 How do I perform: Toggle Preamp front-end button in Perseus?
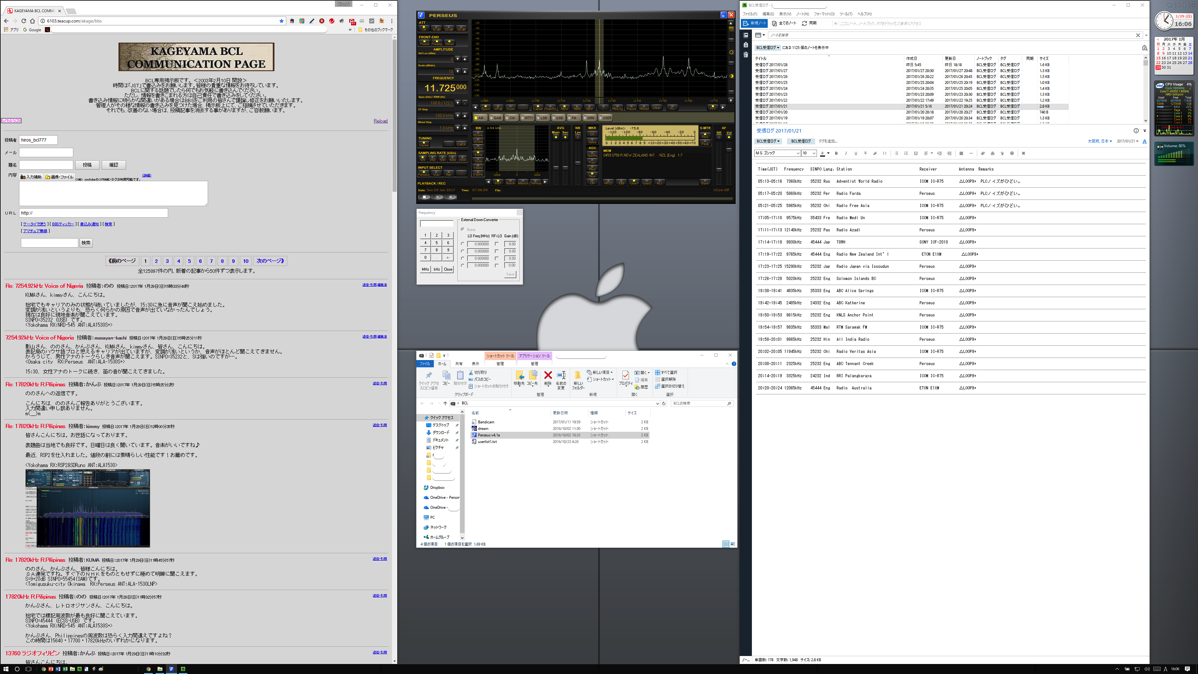[x=436, y=43]
